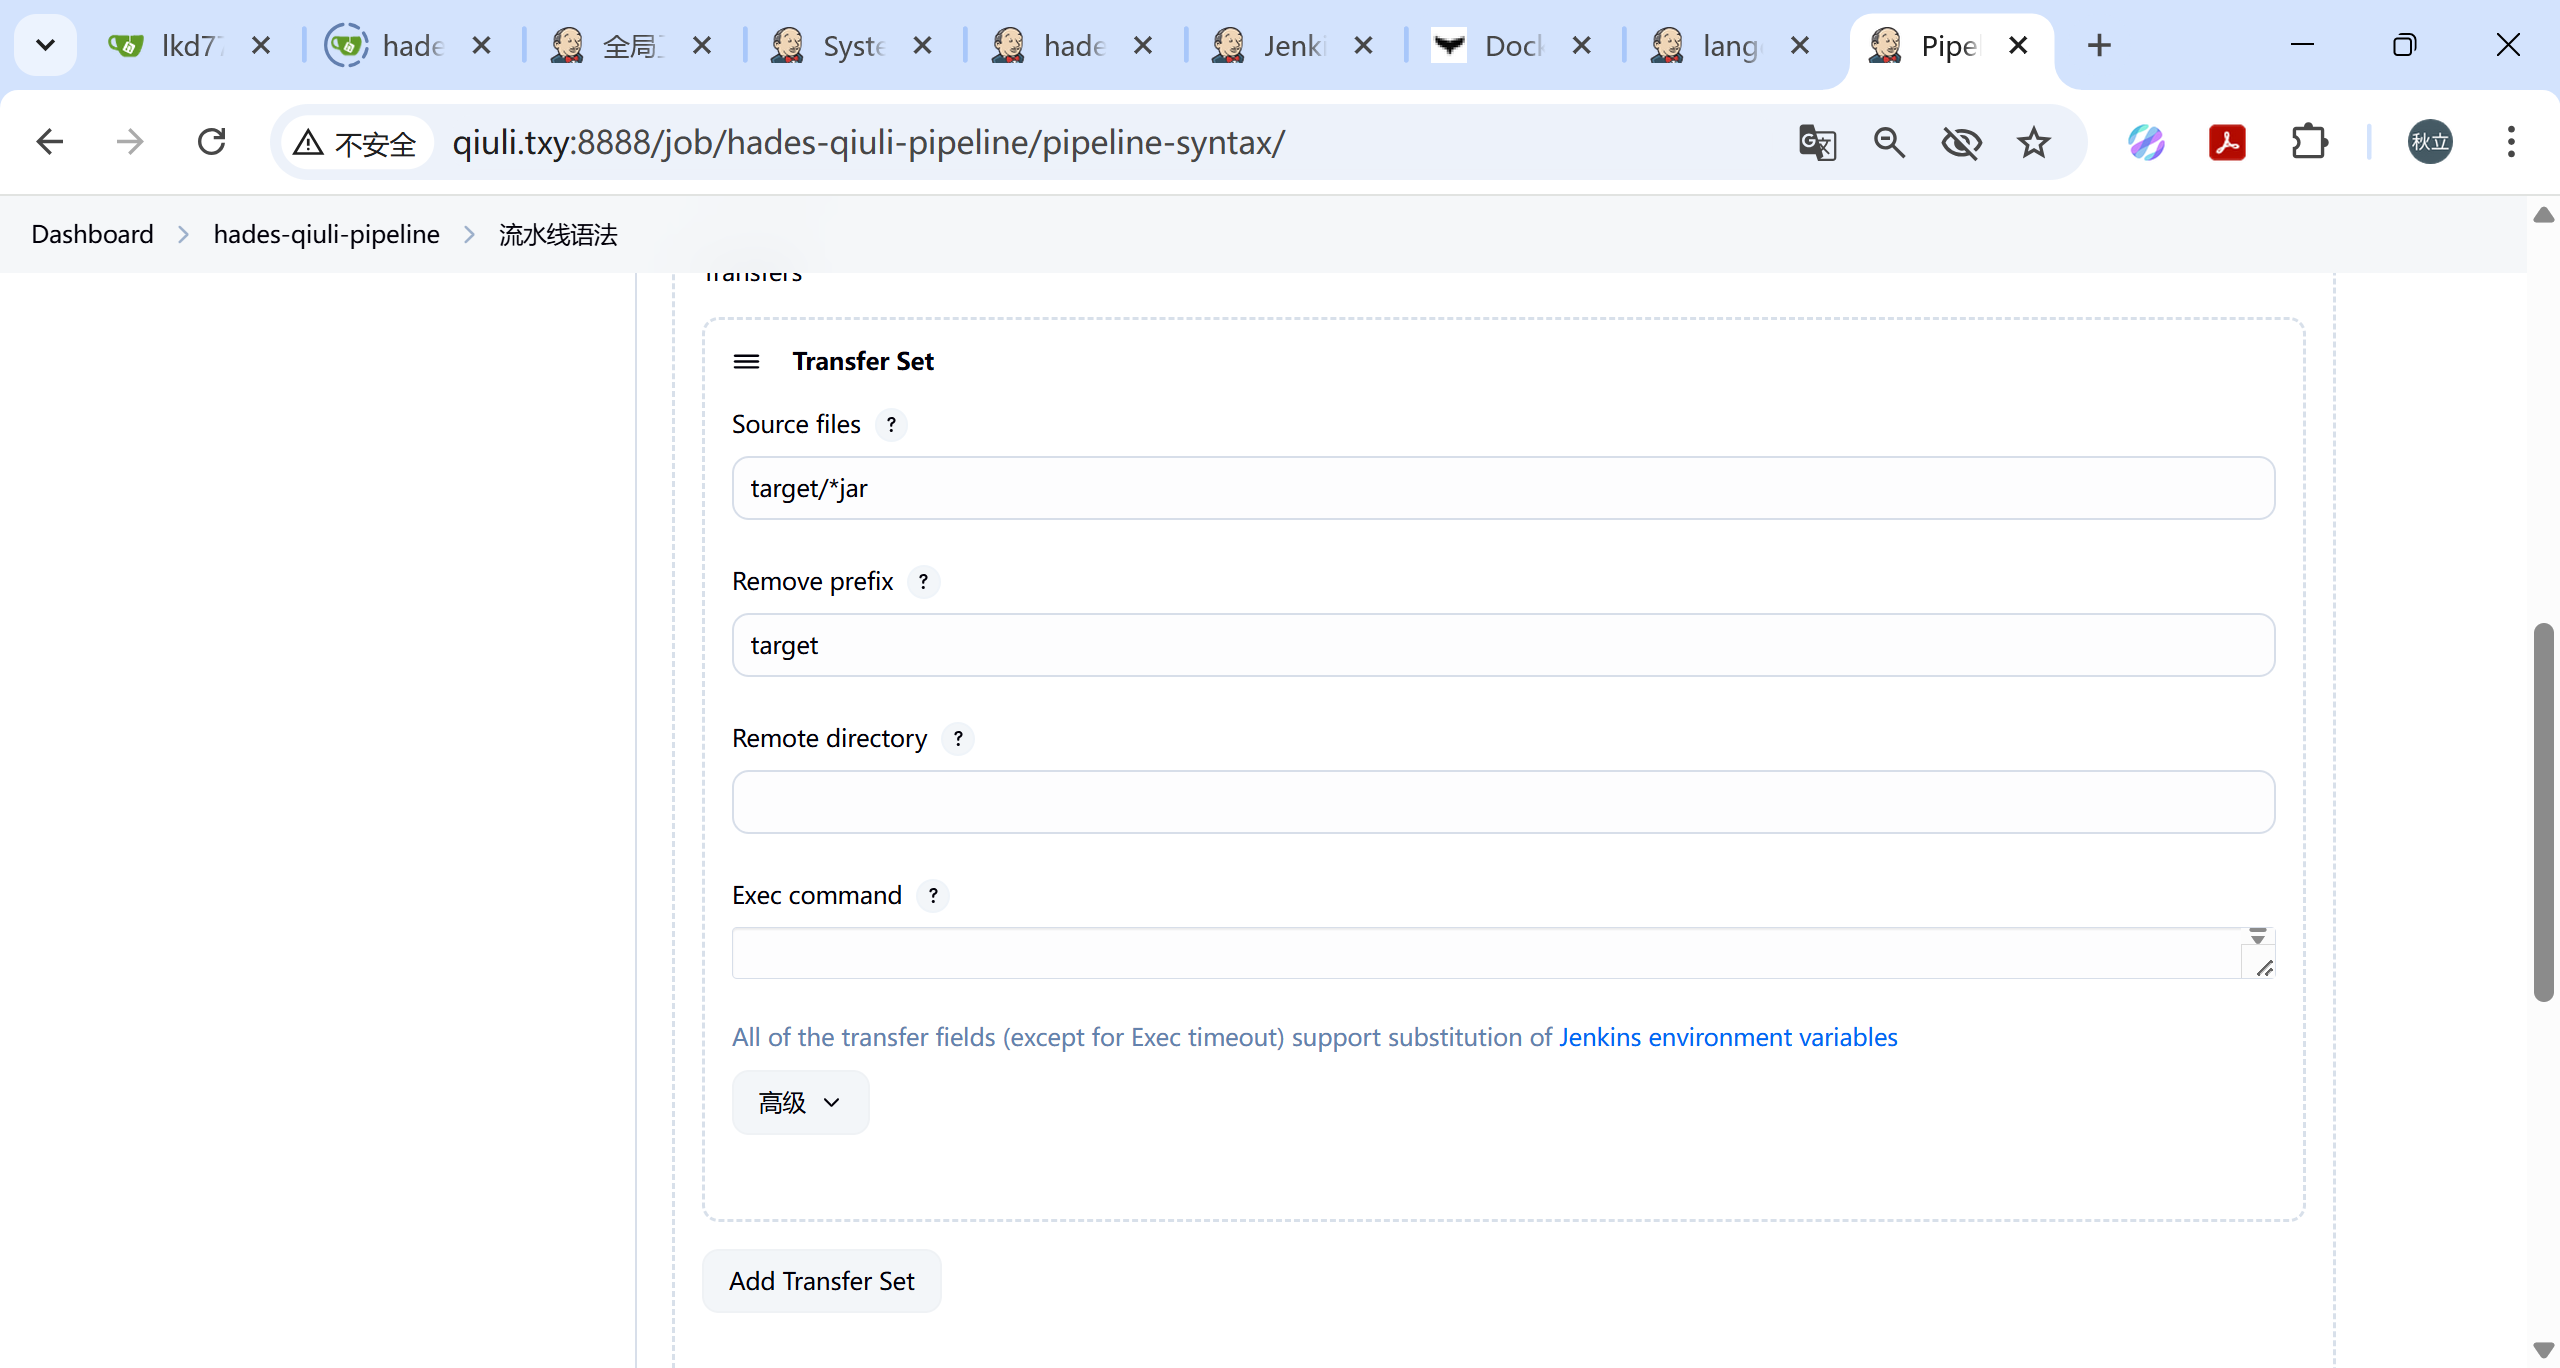Viewport: 2560px width, 1368px height.
Task: Click the page vertical scrollbar thumb
Action: tap(2543, 810)
